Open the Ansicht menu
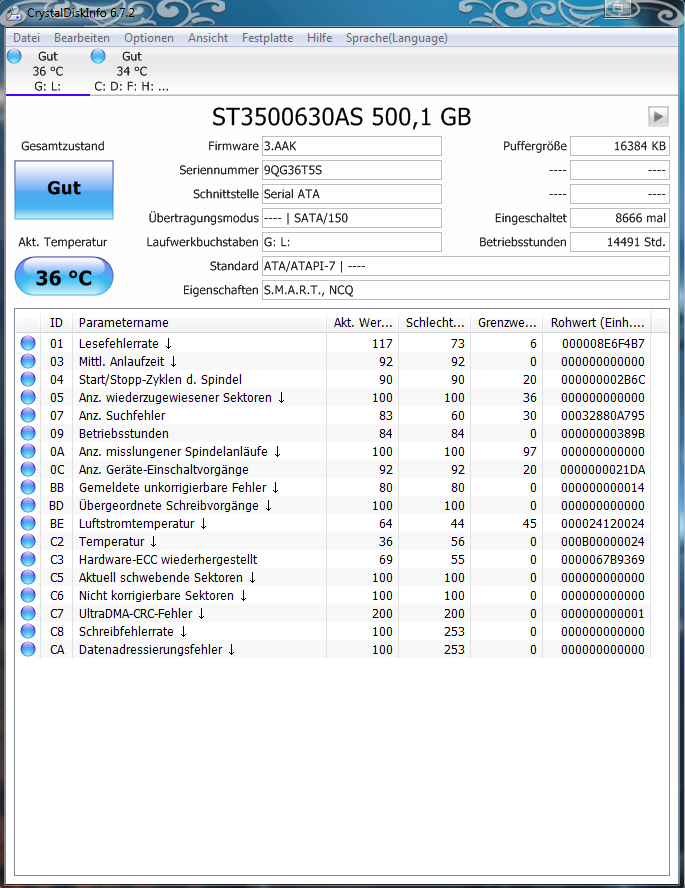The image size is (685, 888). pos(208,38)
